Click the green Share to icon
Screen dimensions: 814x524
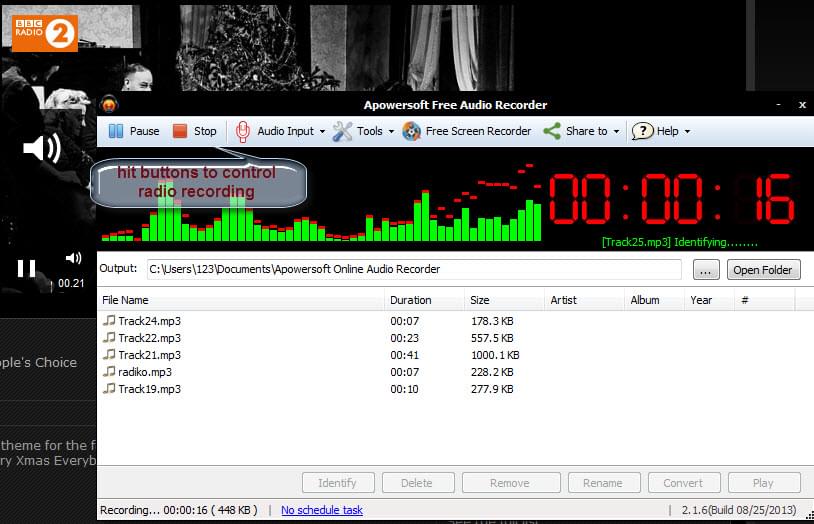tap(552, 131)
